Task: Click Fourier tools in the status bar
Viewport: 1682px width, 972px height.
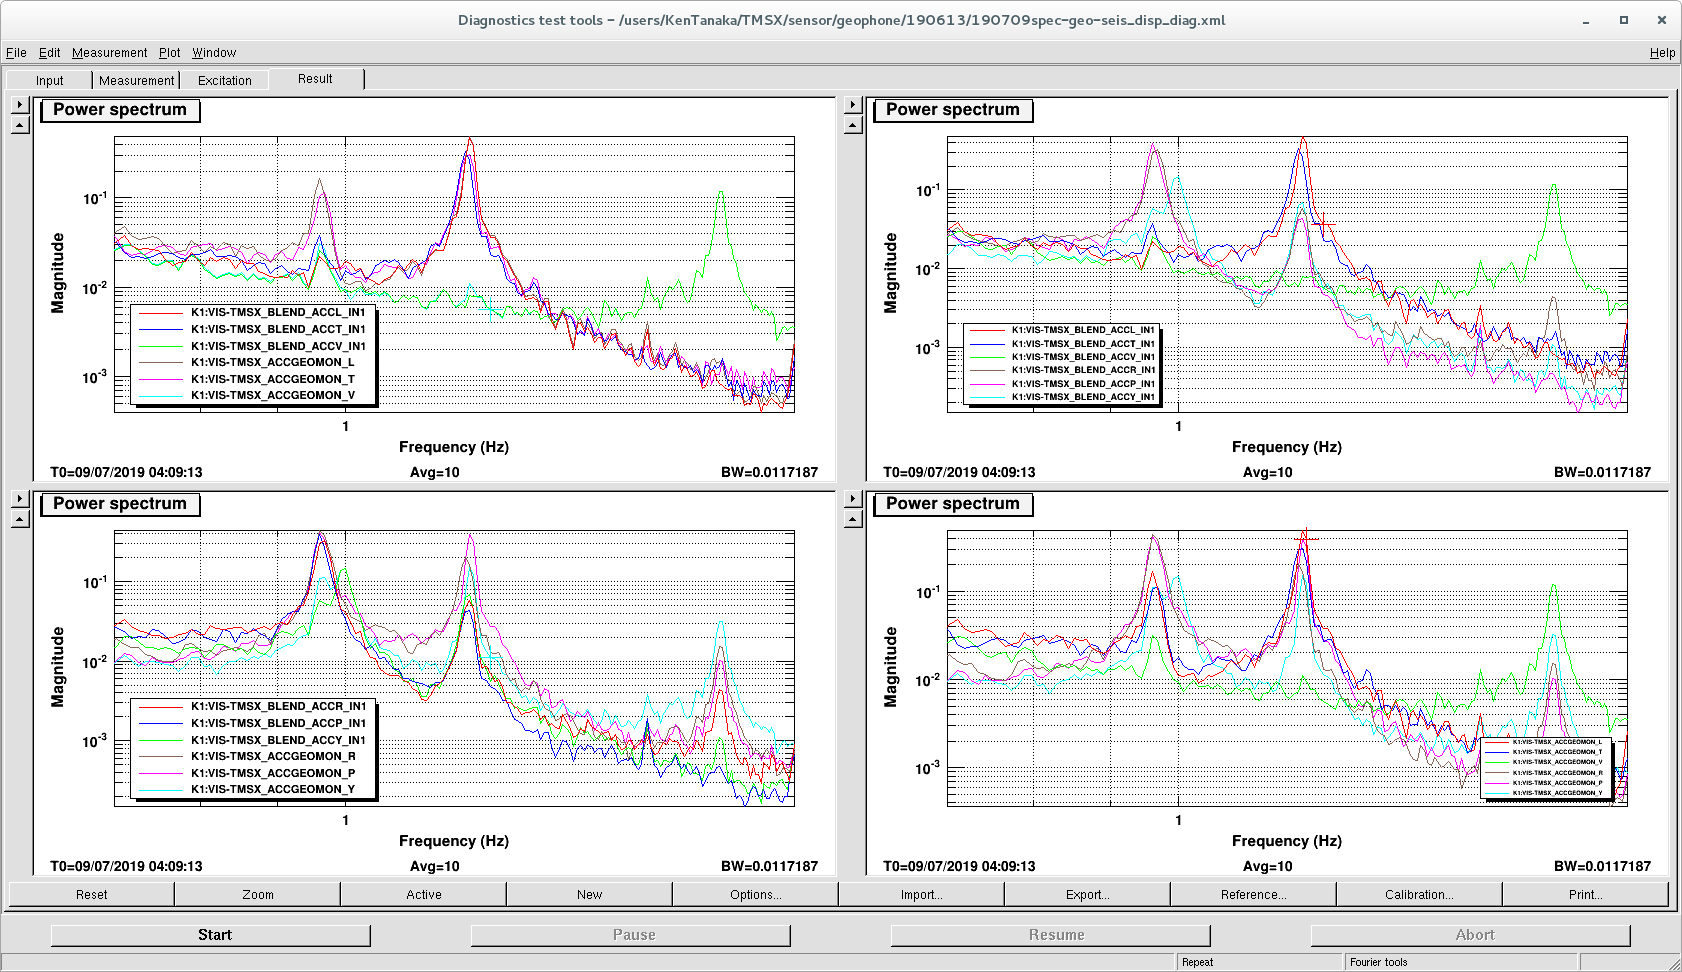Action: (1378, 962)
